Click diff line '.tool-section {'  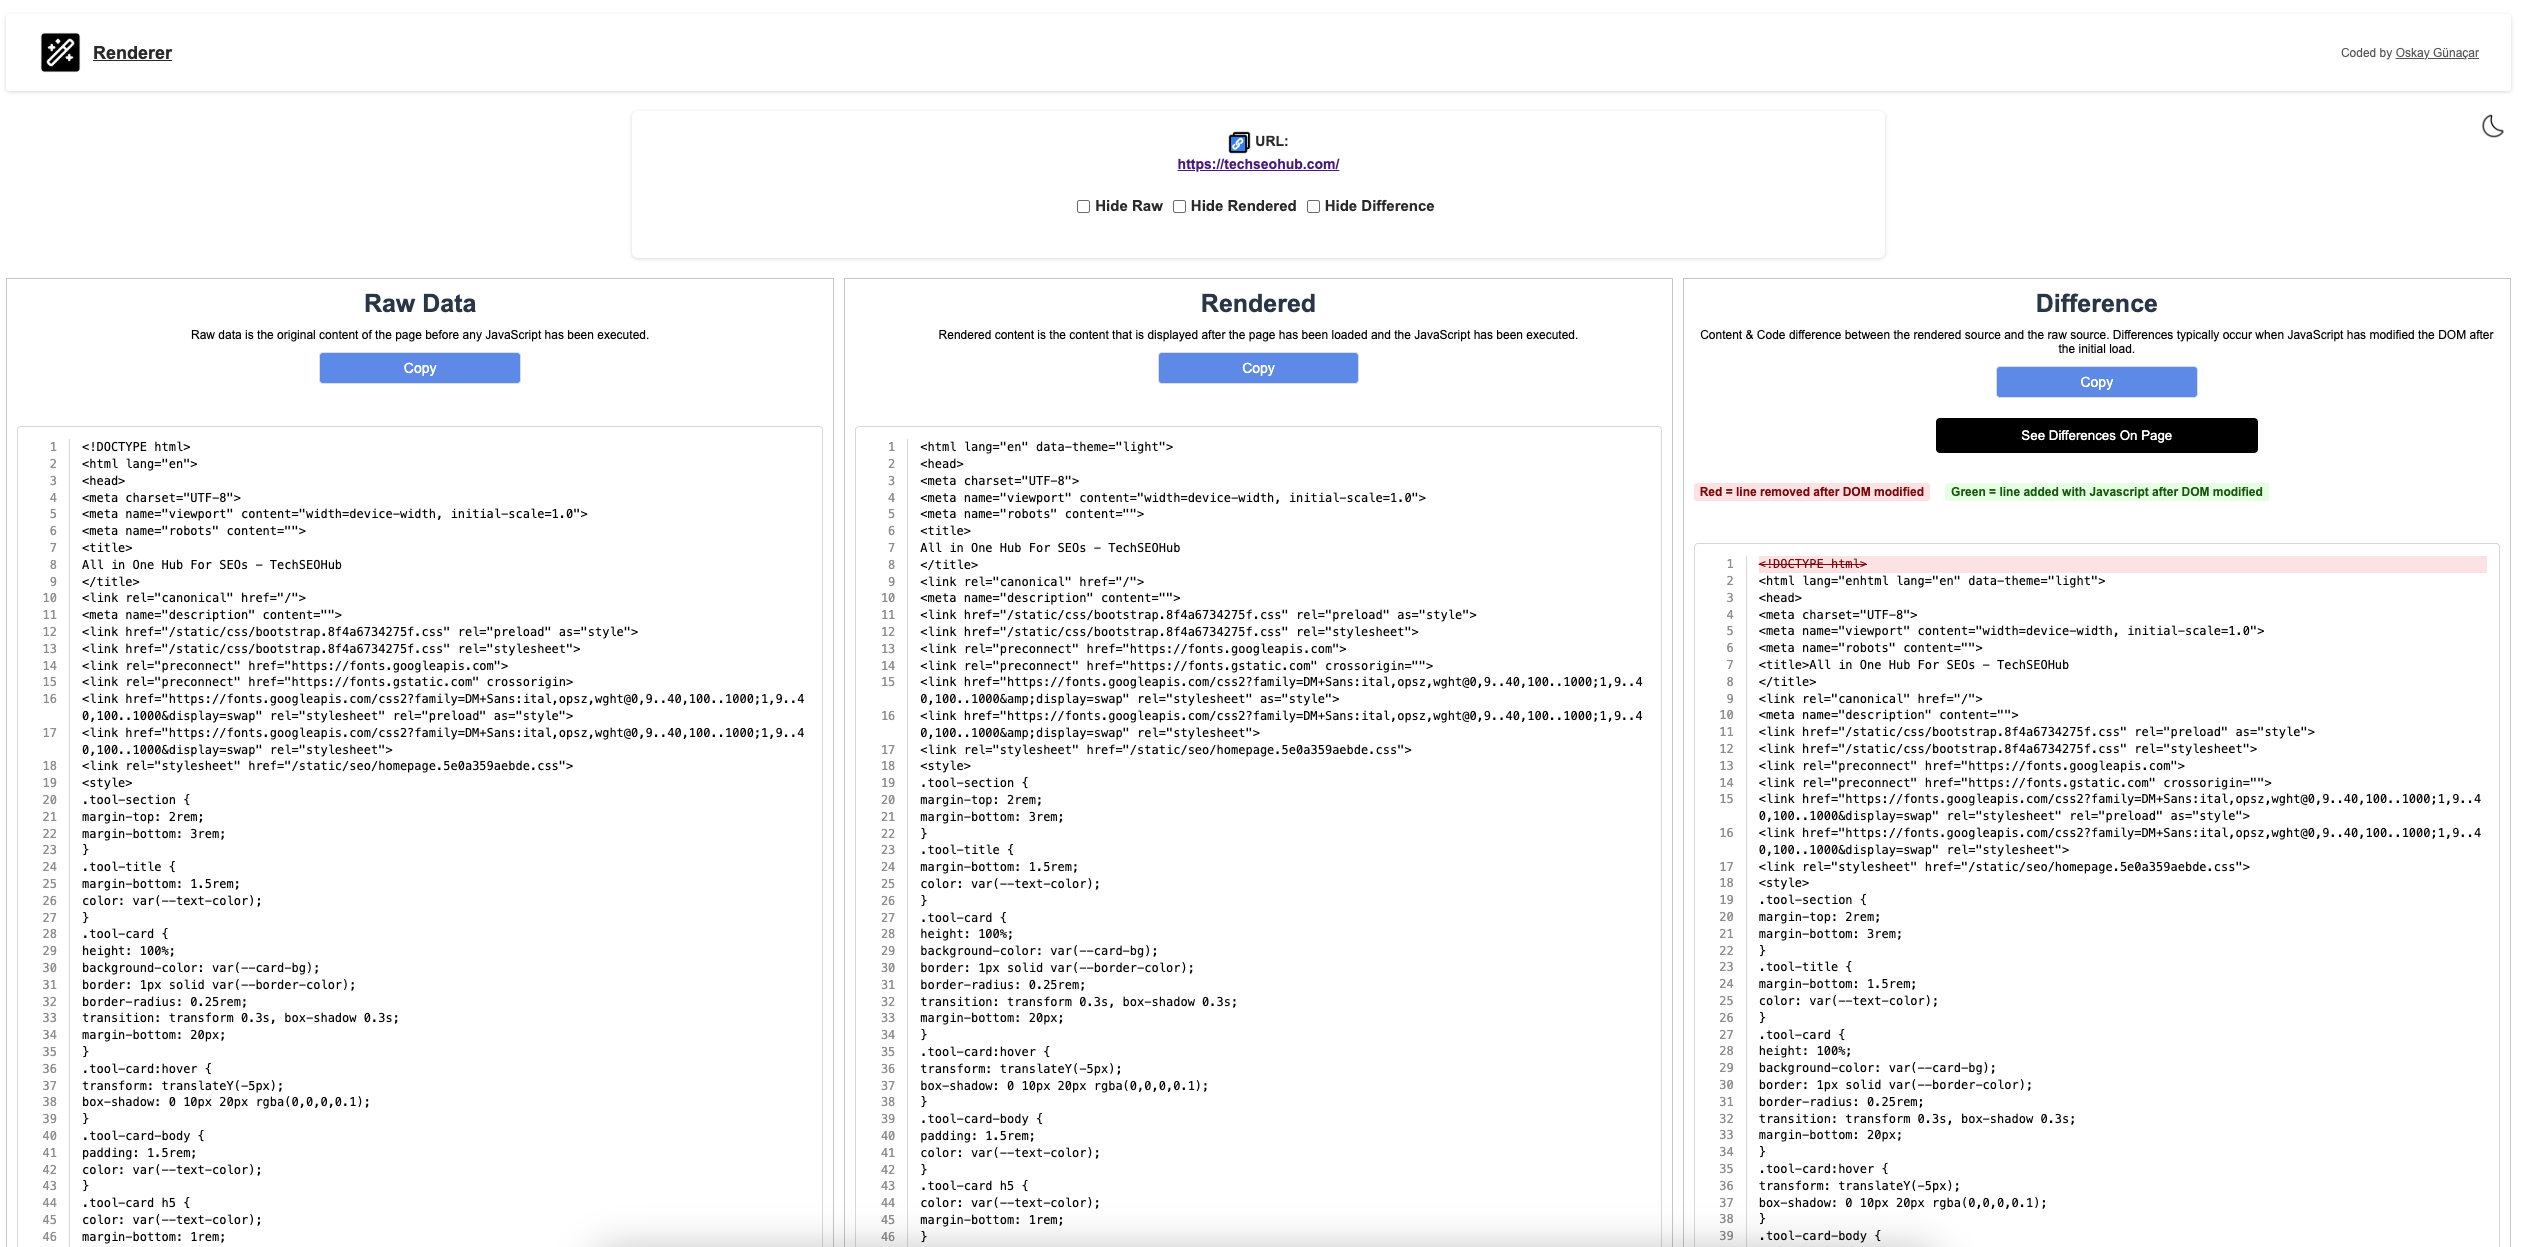(1812, 900)
